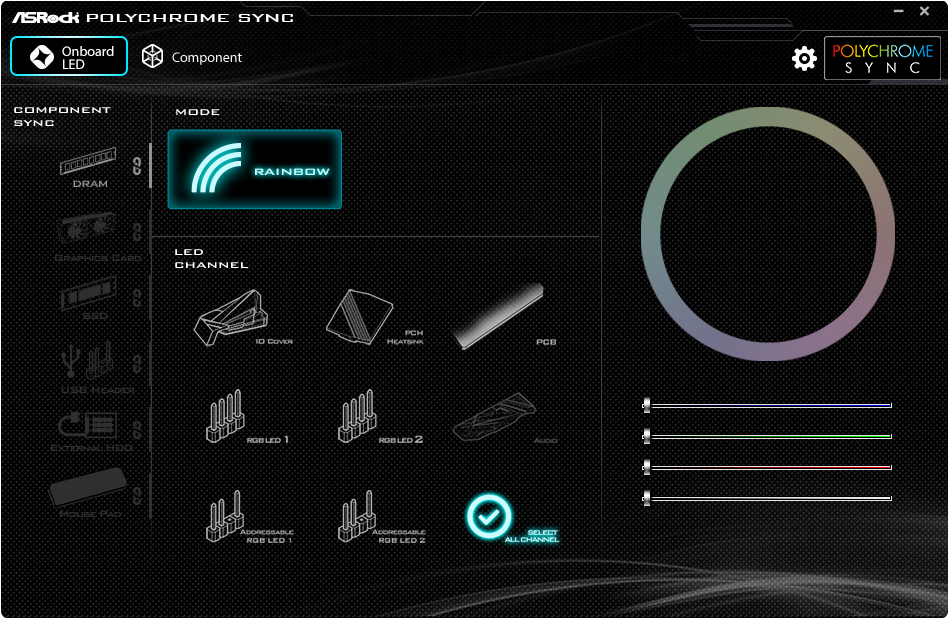950x620 pixels.
Task: Select the IO Cover LED channel
Action: pos(243,318)
